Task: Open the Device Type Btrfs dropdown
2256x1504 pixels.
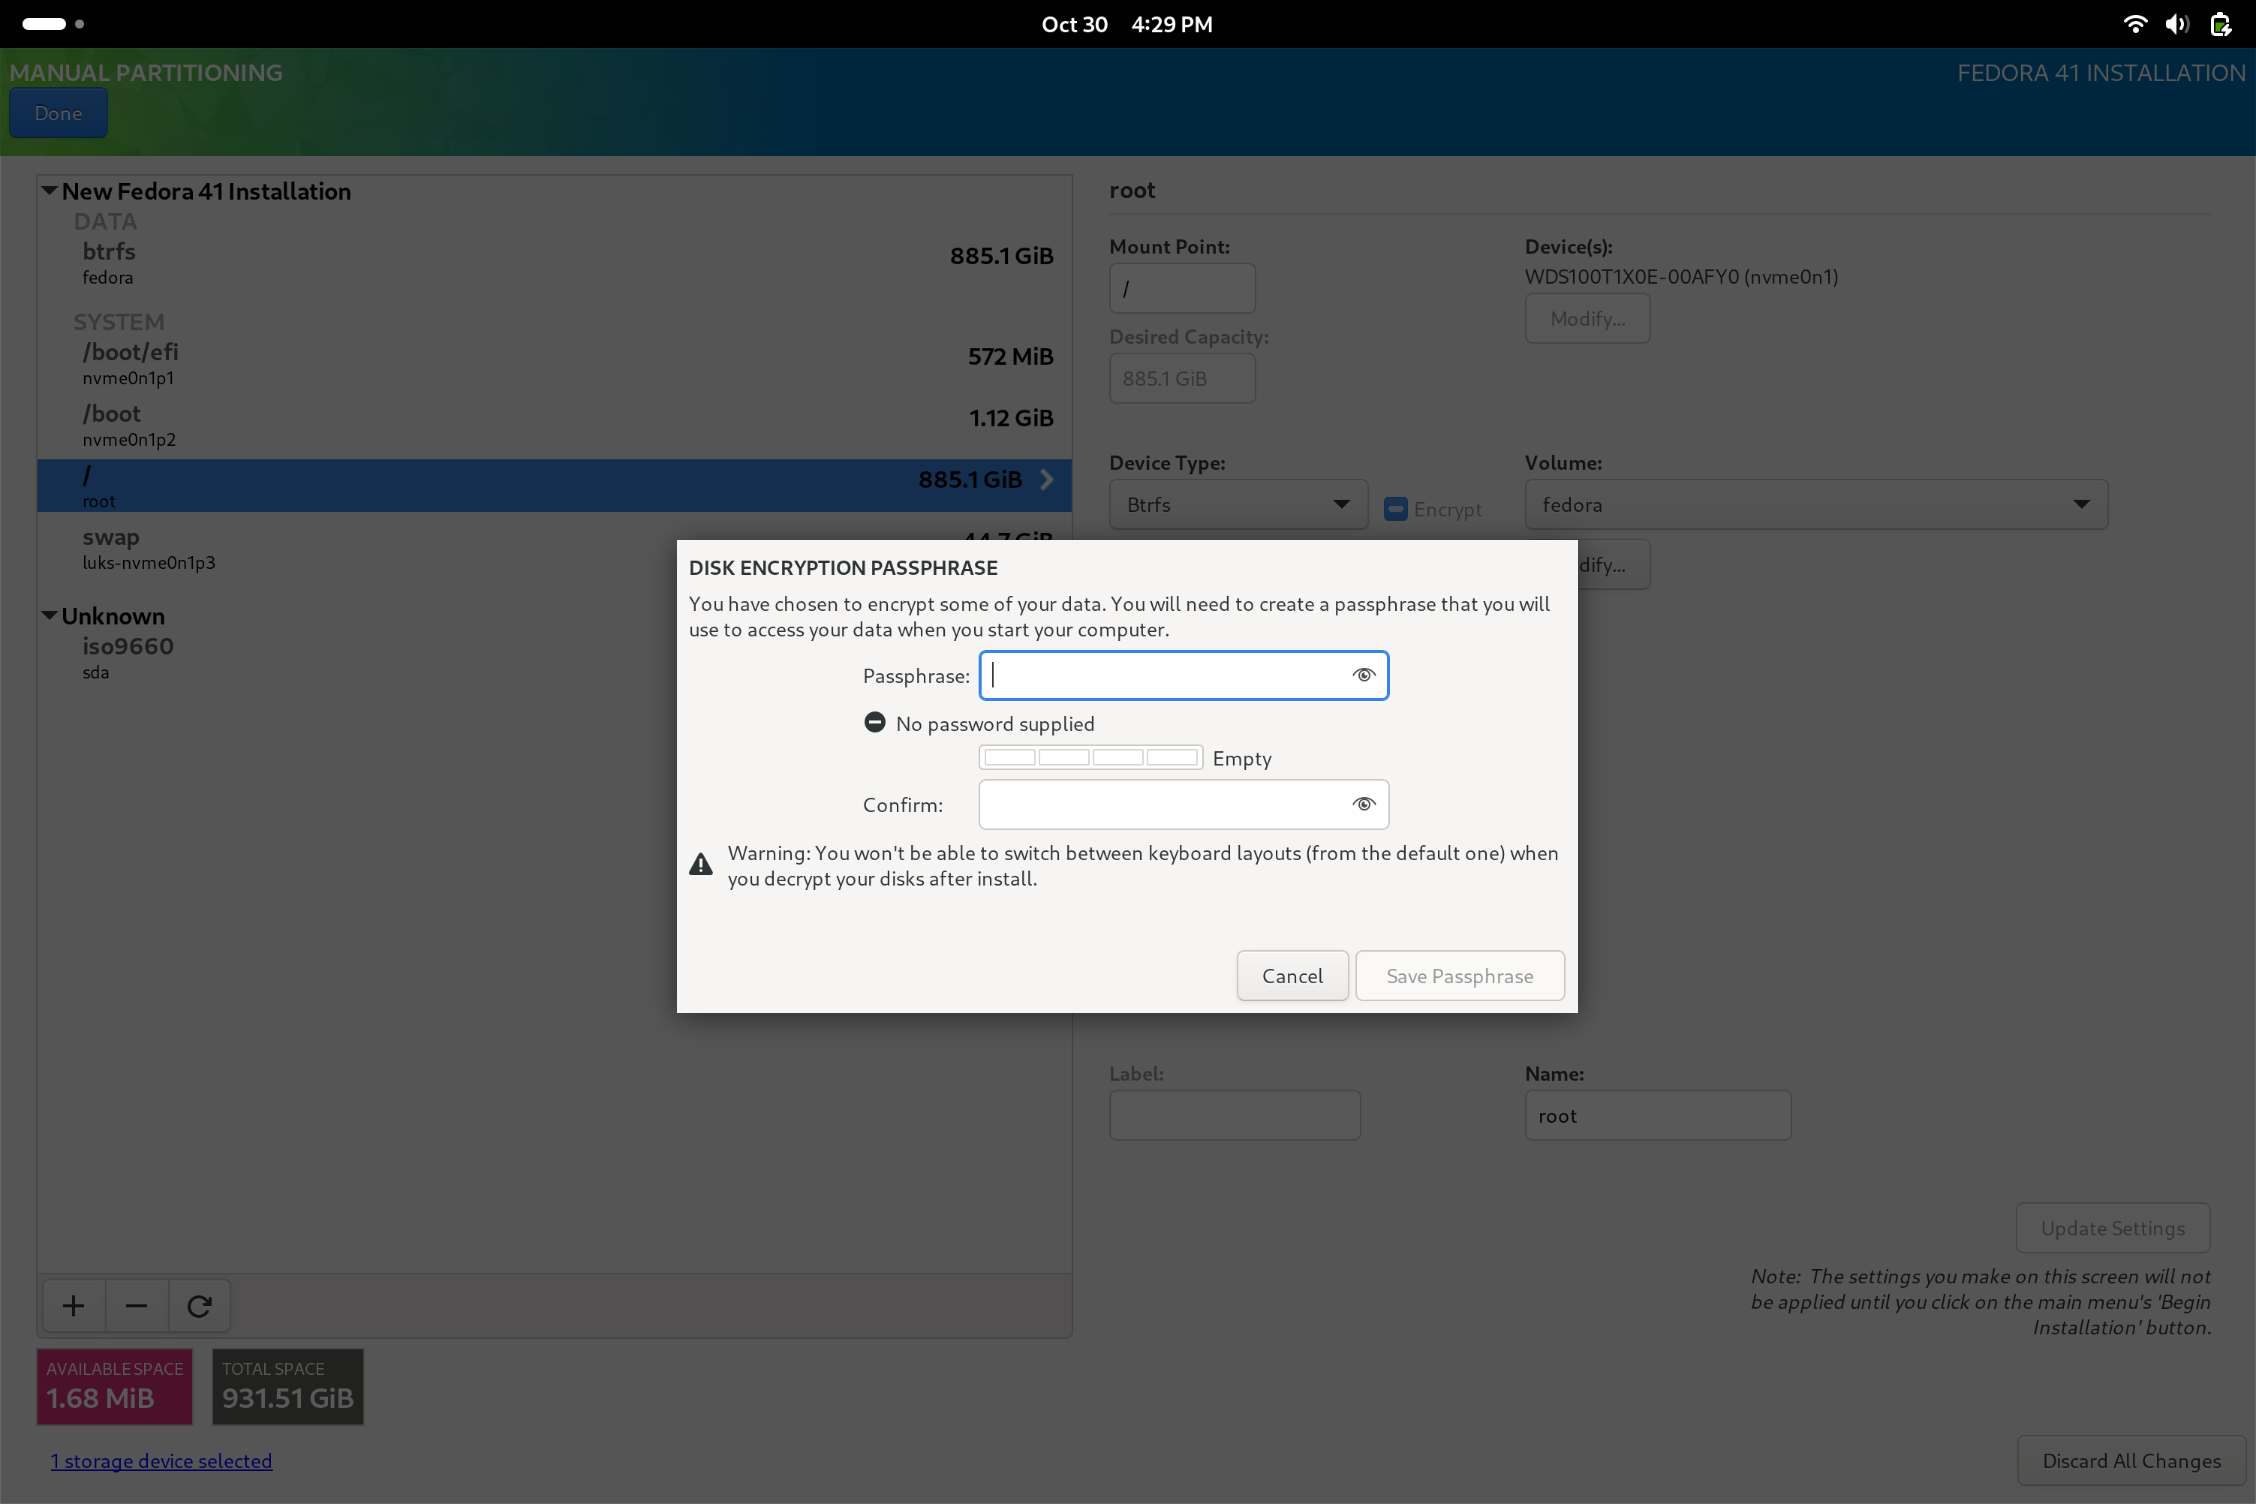Action: 1238,505
